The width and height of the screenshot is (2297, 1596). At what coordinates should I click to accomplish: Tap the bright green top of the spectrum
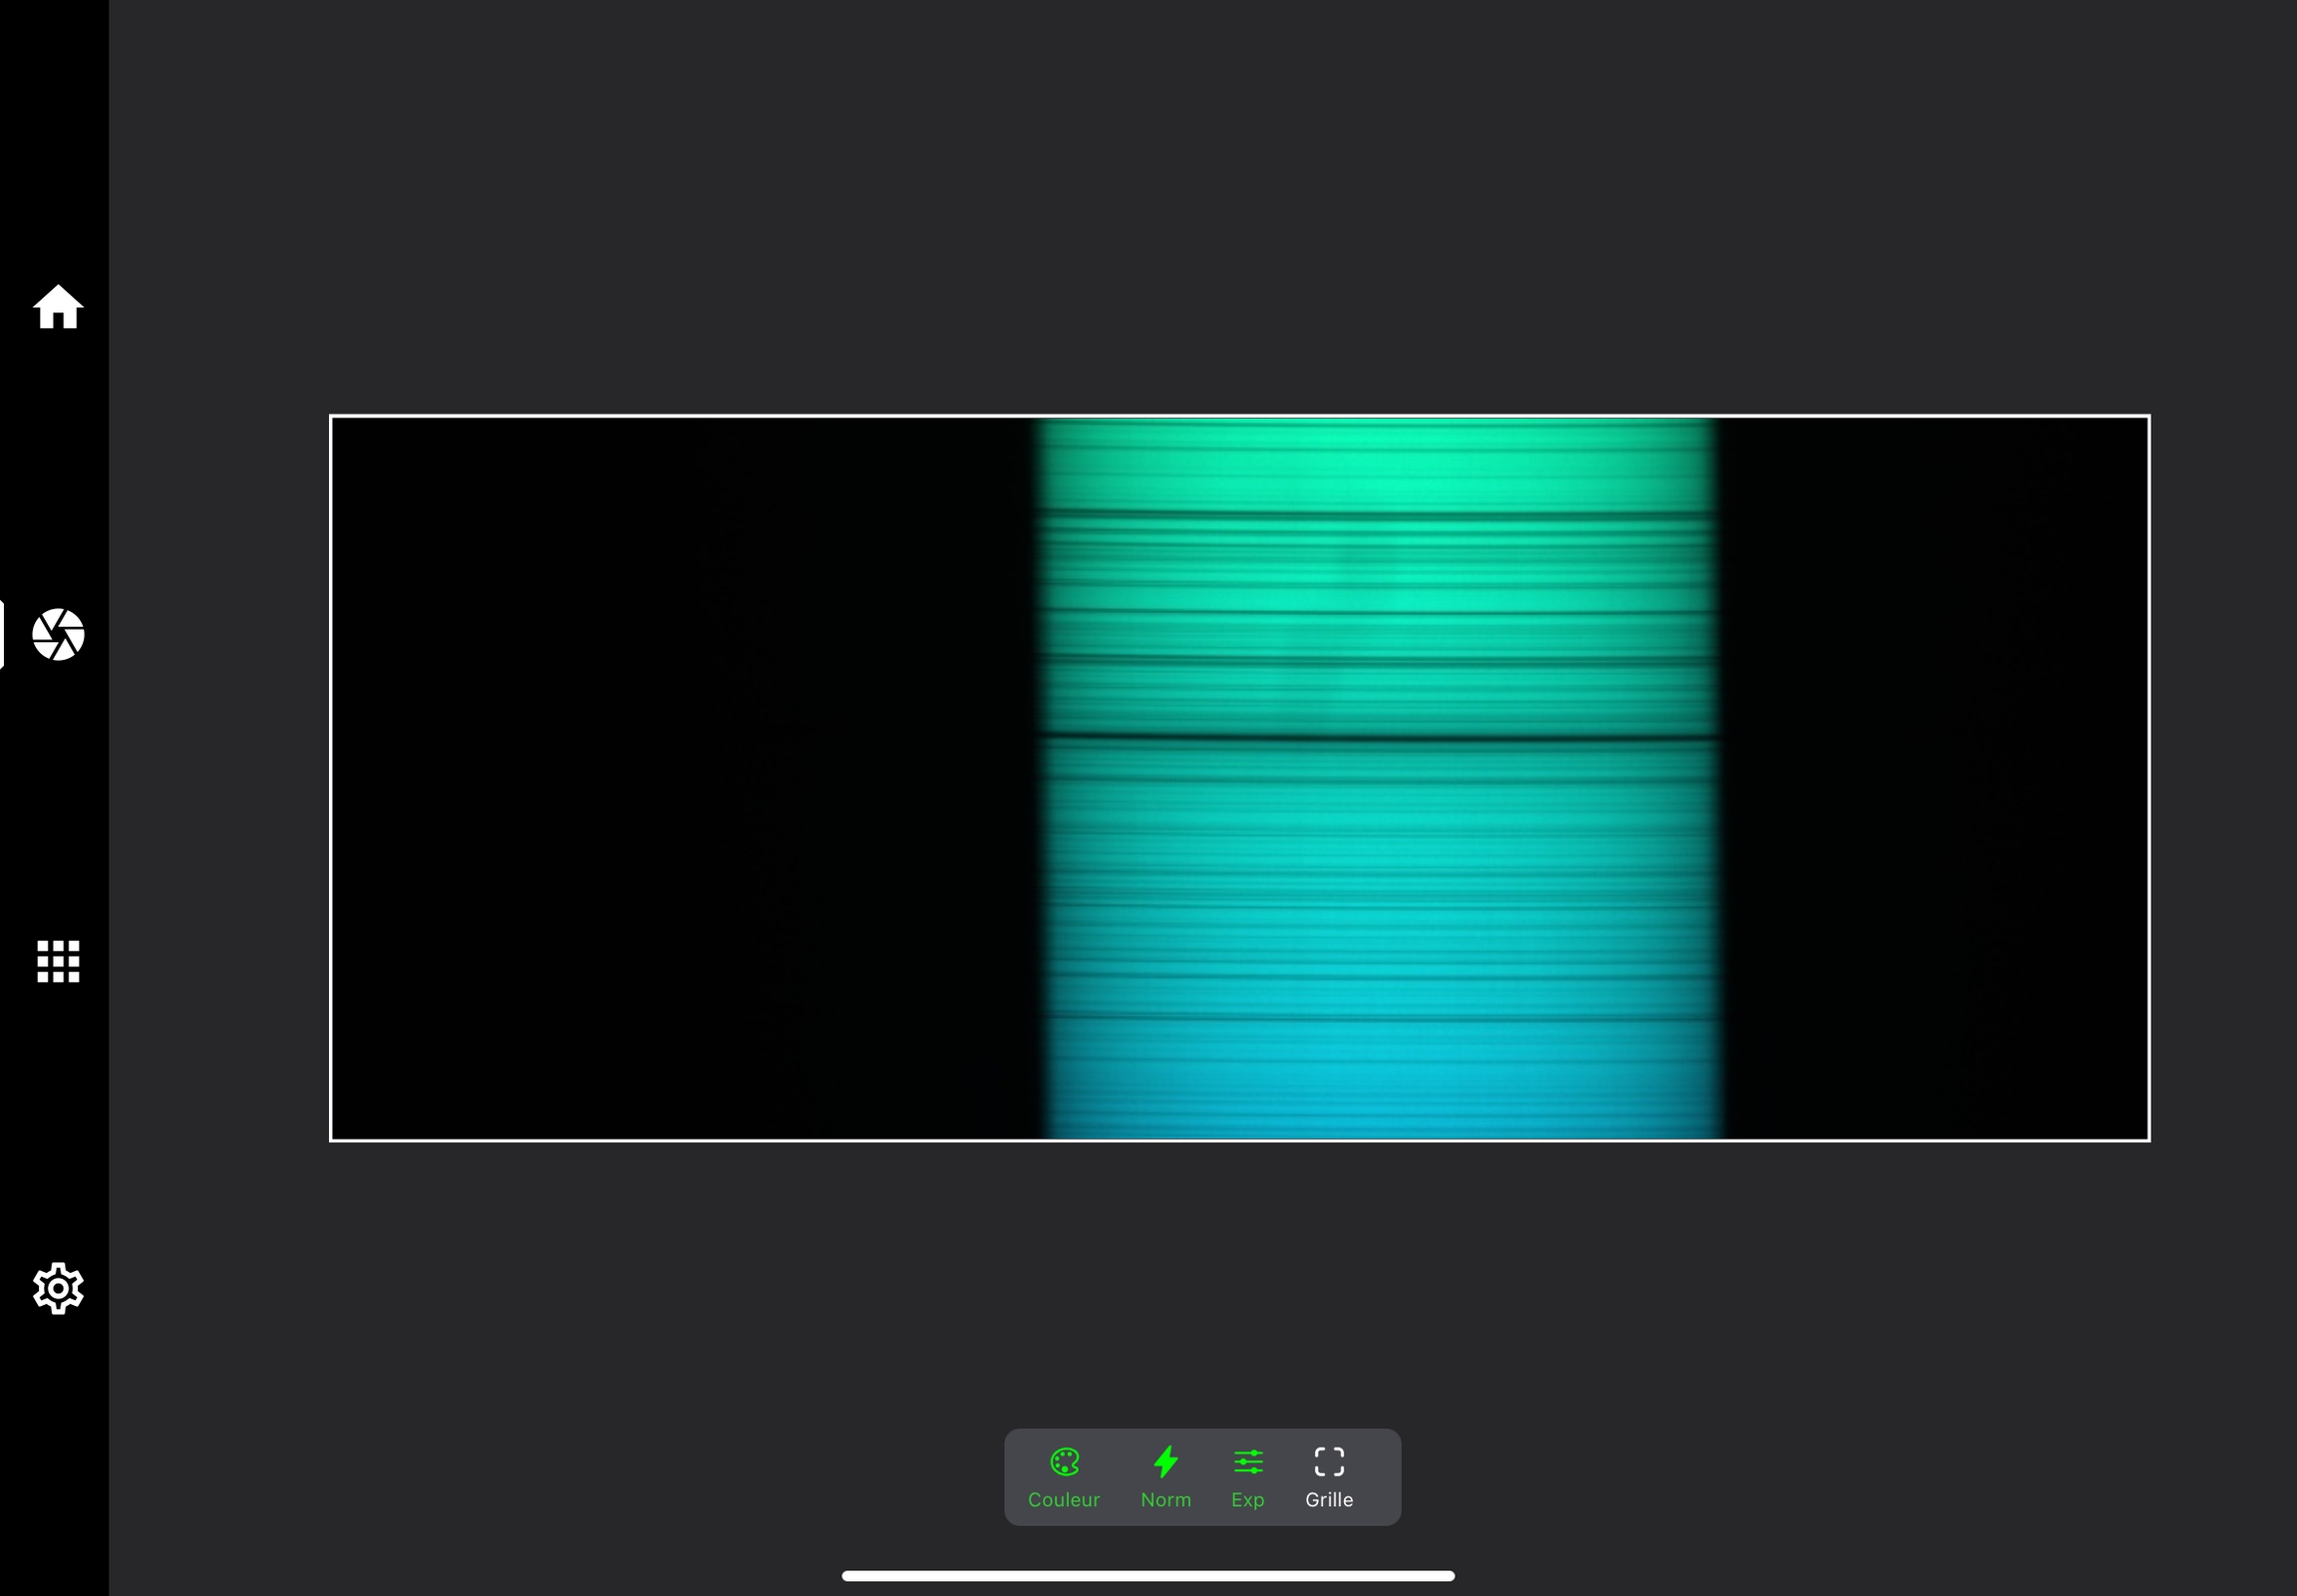tap(1378, 470)
